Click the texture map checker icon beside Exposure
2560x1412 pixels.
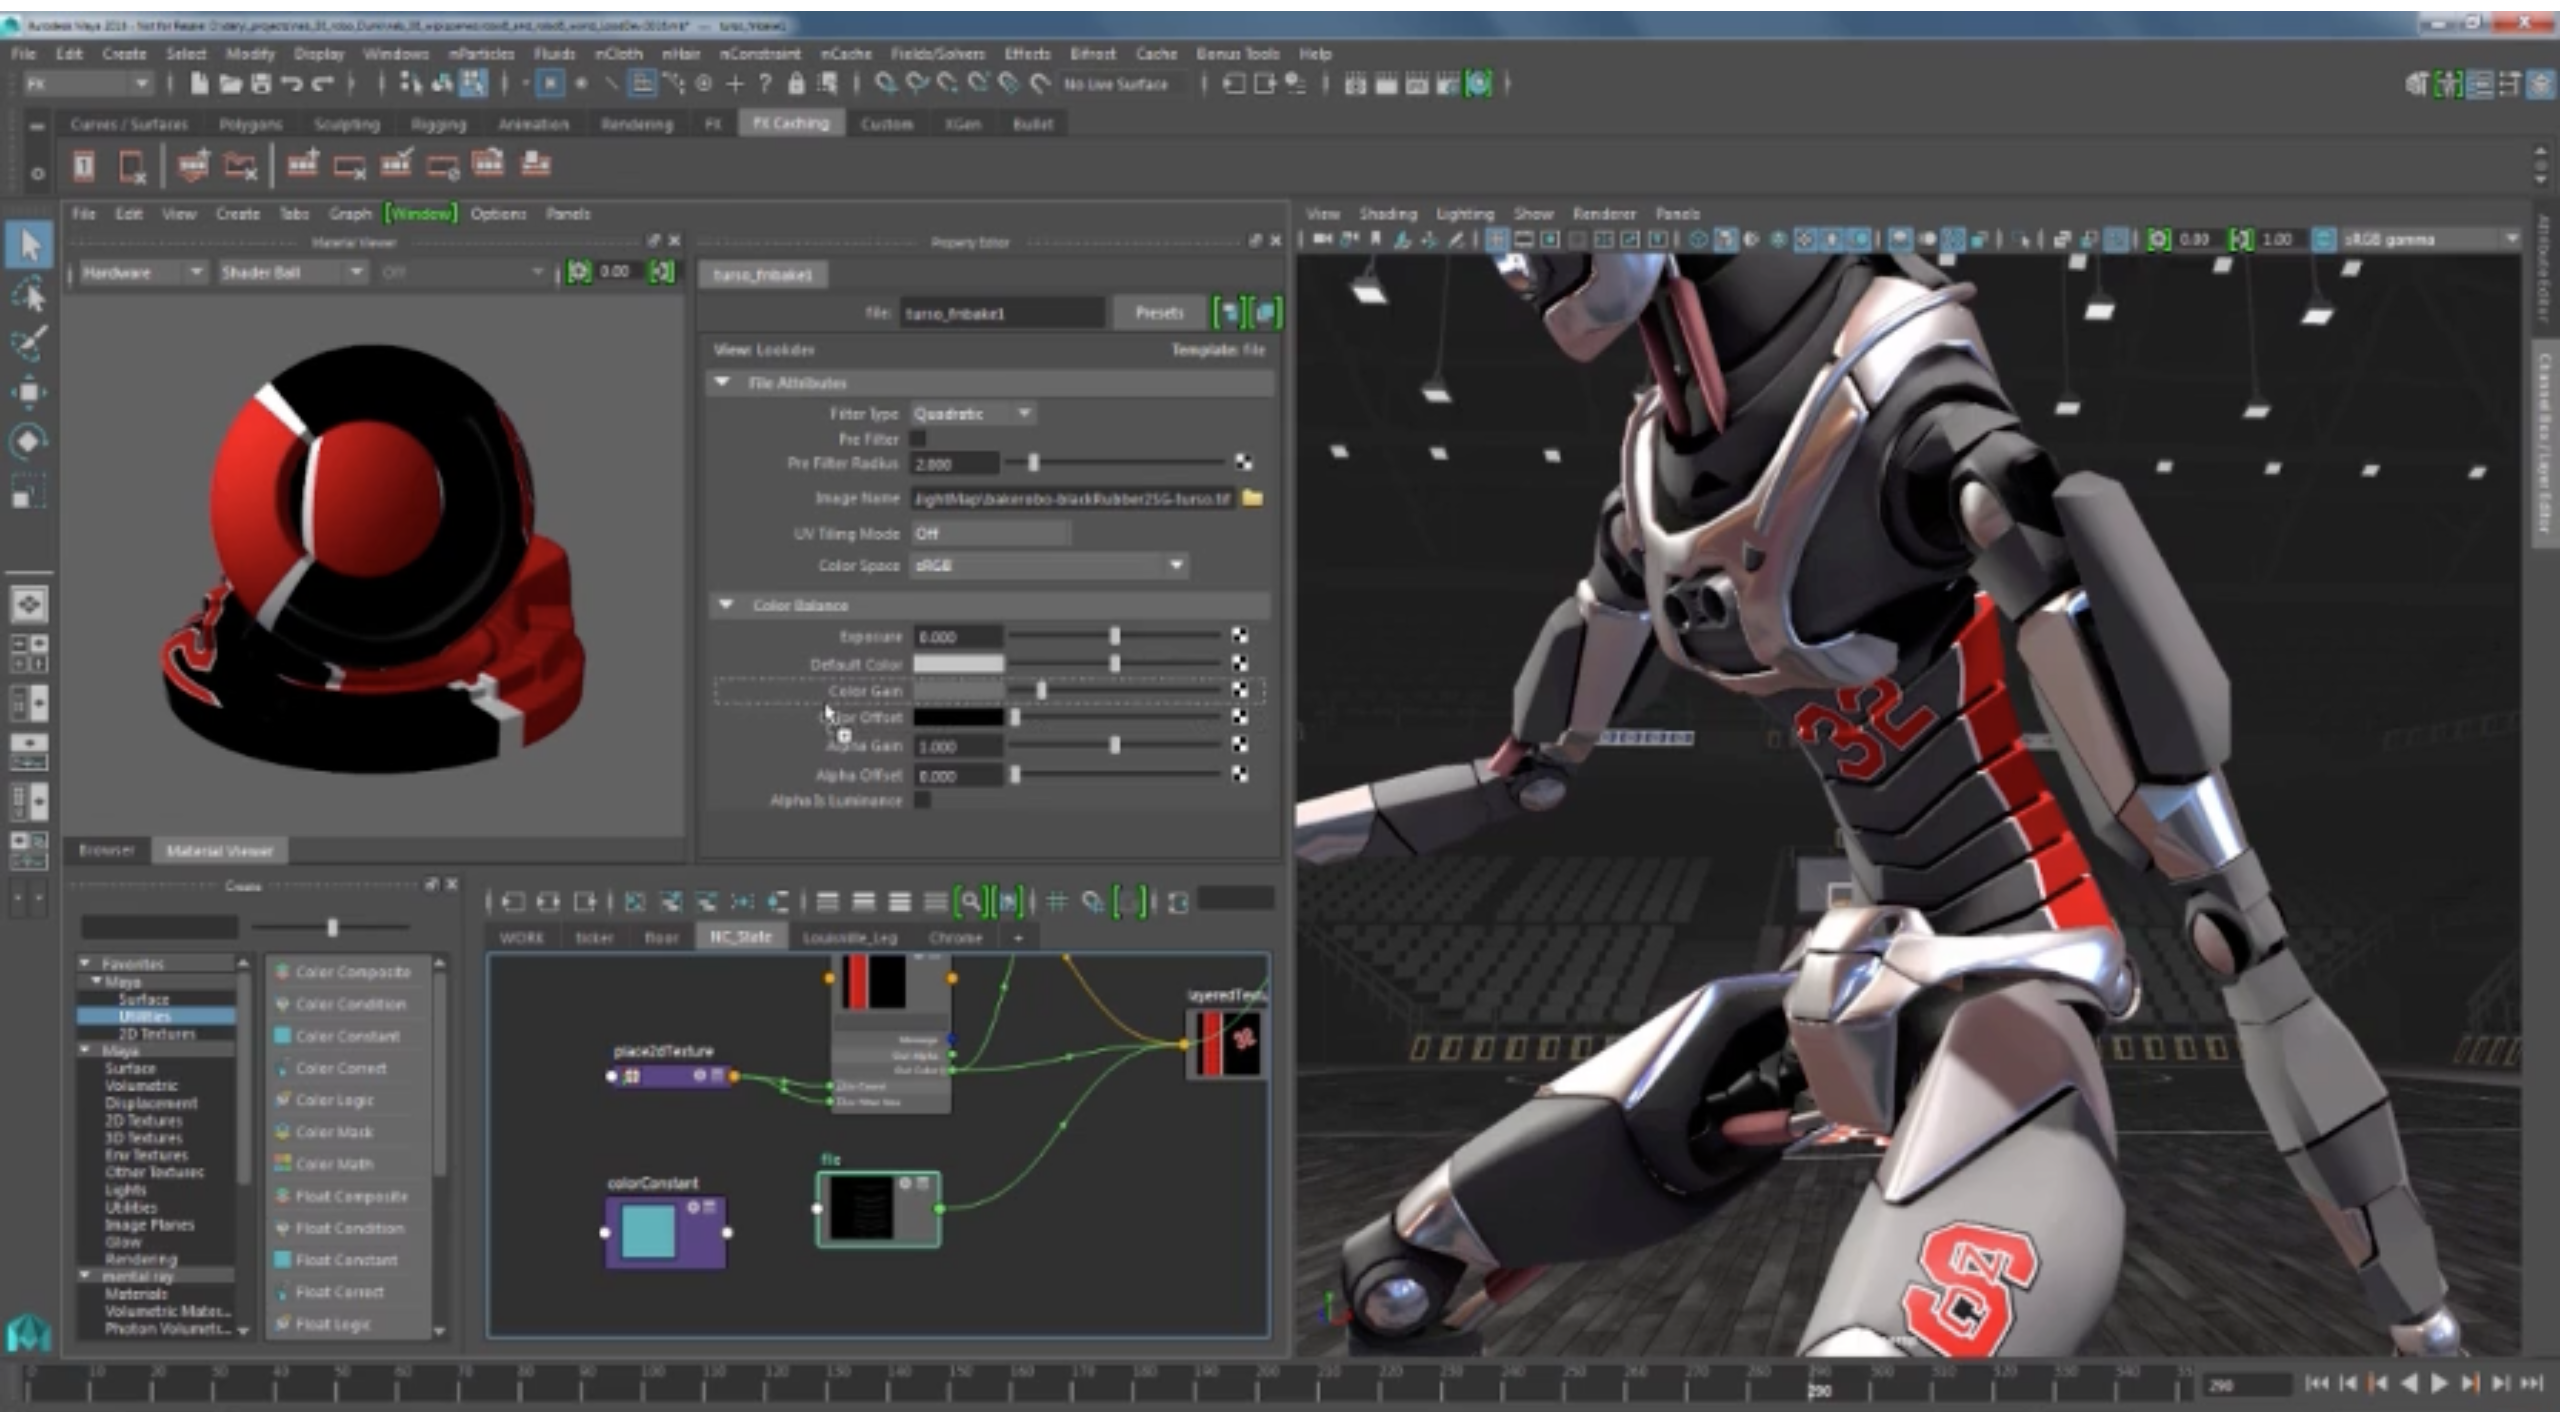(x=1241, y=635)
